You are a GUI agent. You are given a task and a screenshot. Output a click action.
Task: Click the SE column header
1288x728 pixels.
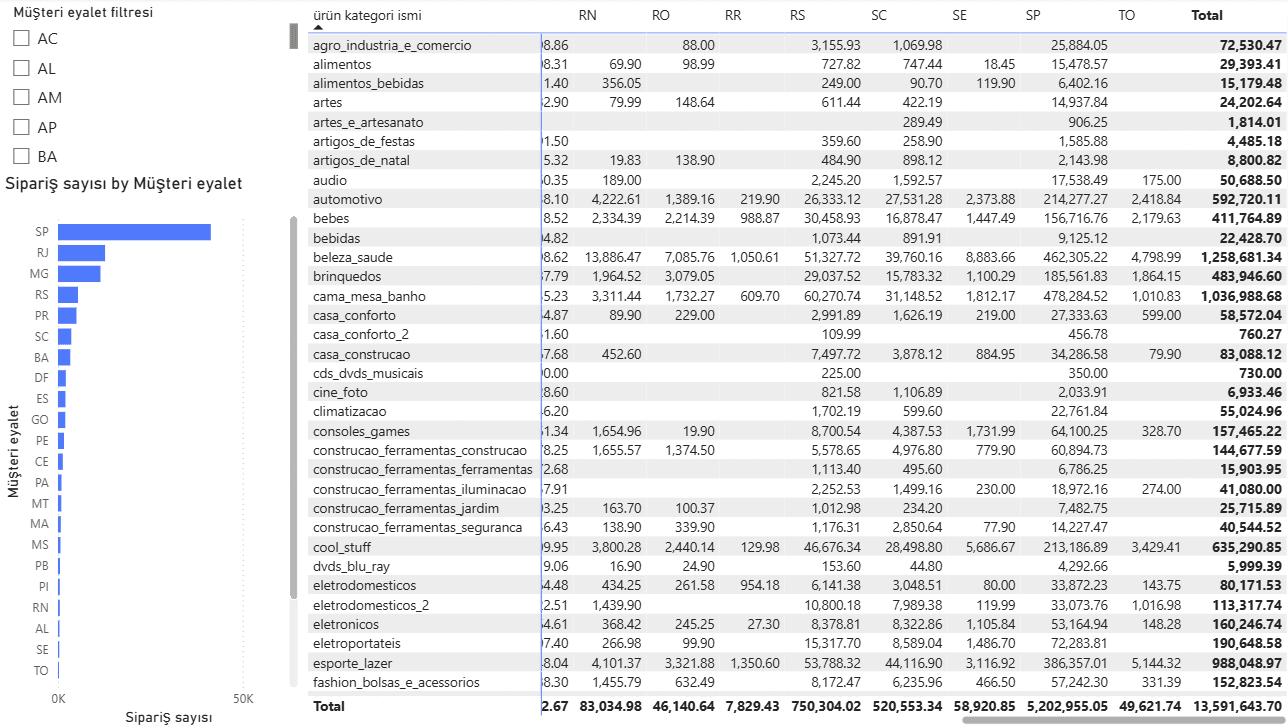point(960,15)
